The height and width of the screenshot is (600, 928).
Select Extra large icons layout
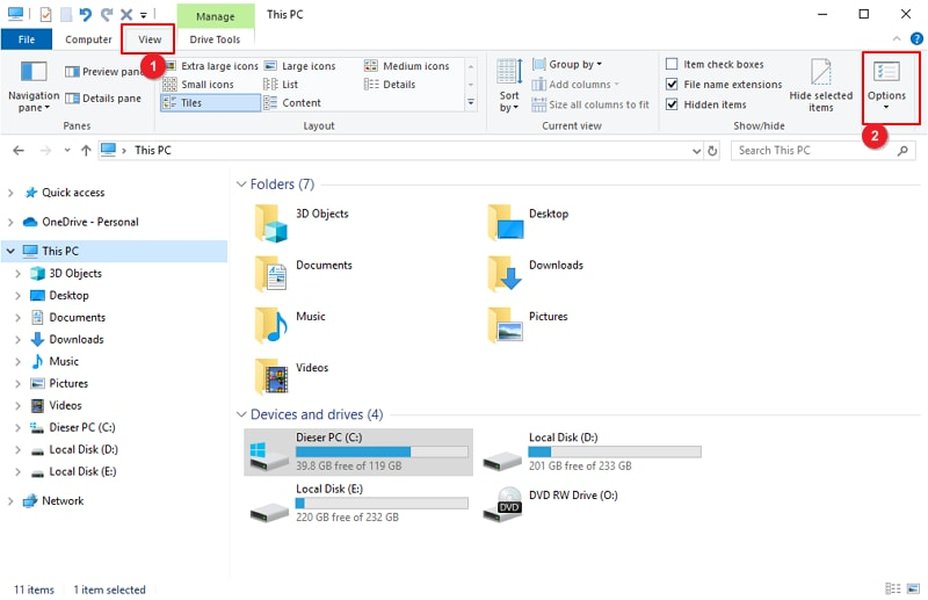211,66
